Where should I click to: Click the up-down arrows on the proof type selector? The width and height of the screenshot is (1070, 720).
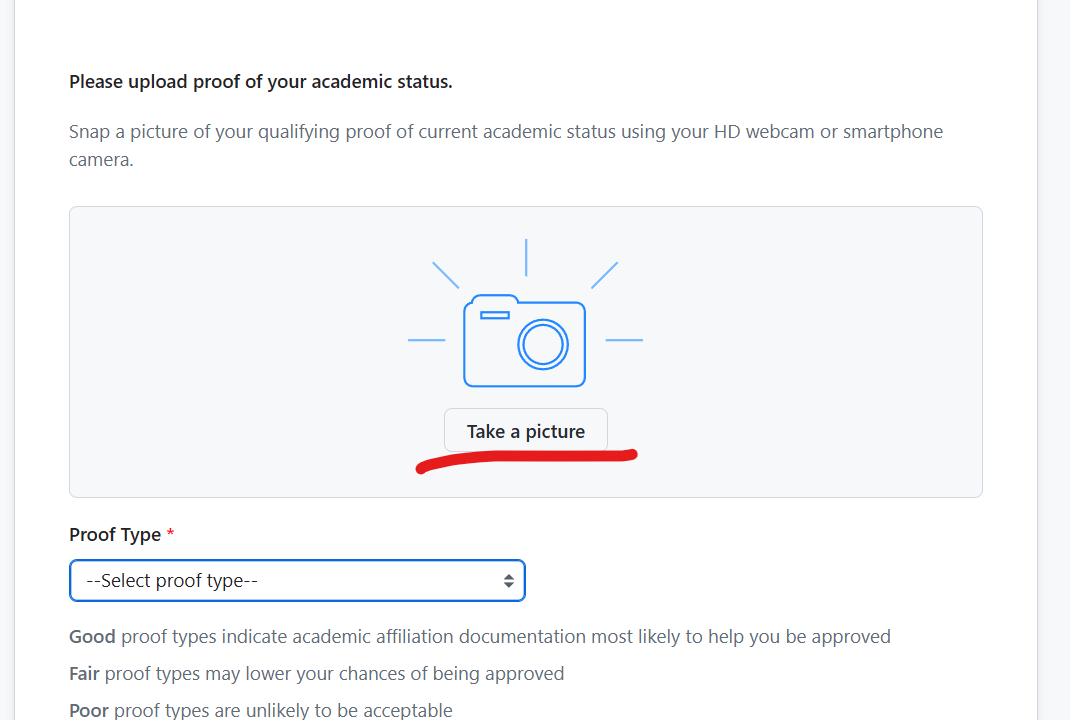point(509,581)
